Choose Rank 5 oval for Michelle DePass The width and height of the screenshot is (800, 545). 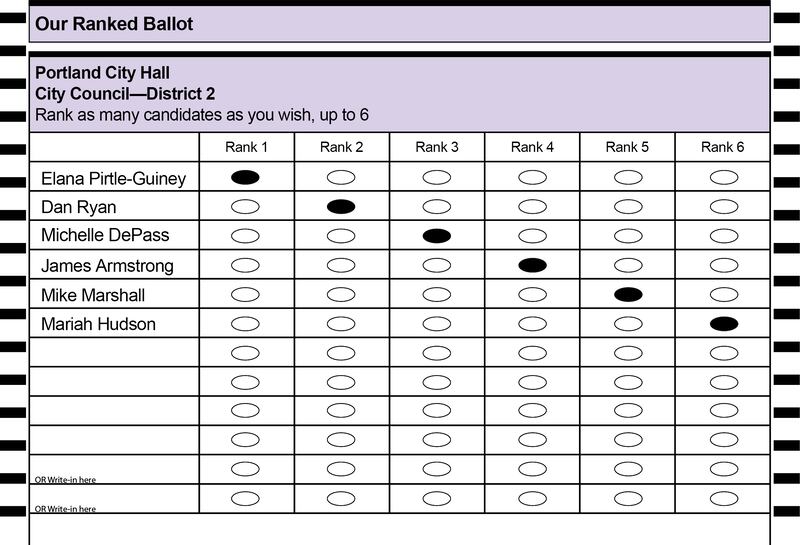point(628,236)
